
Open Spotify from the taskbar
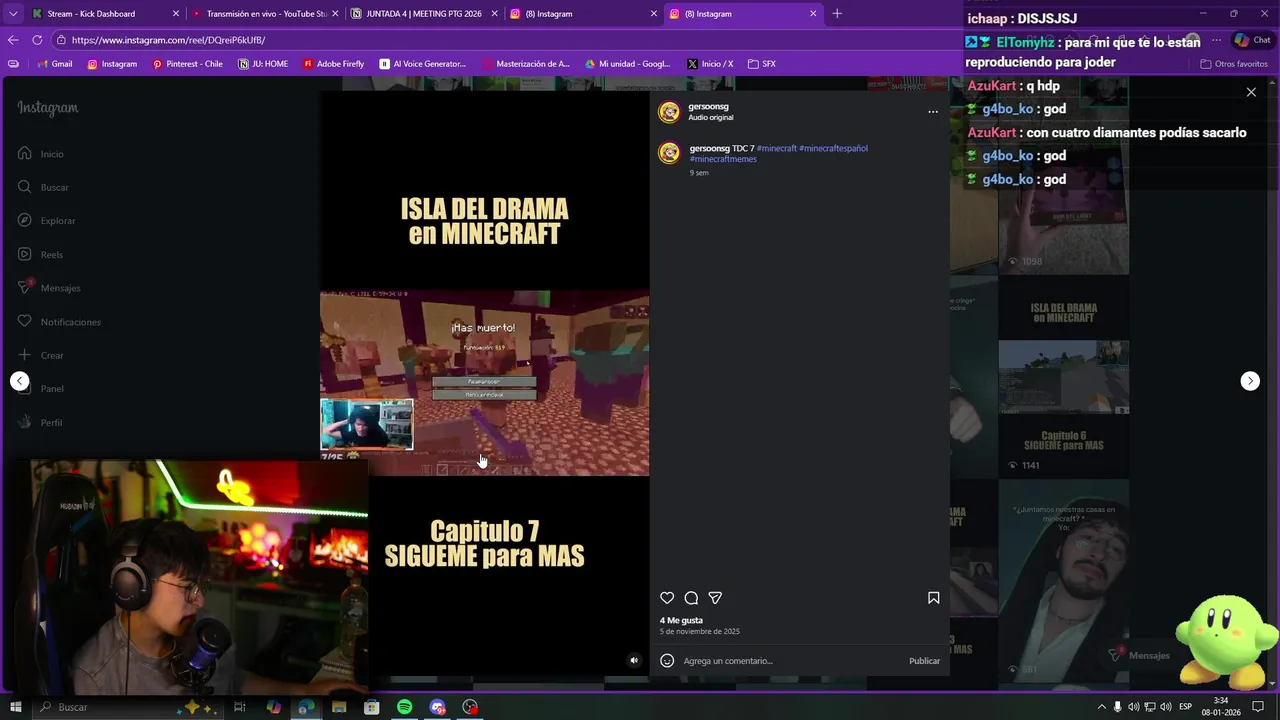pos(404,707)
